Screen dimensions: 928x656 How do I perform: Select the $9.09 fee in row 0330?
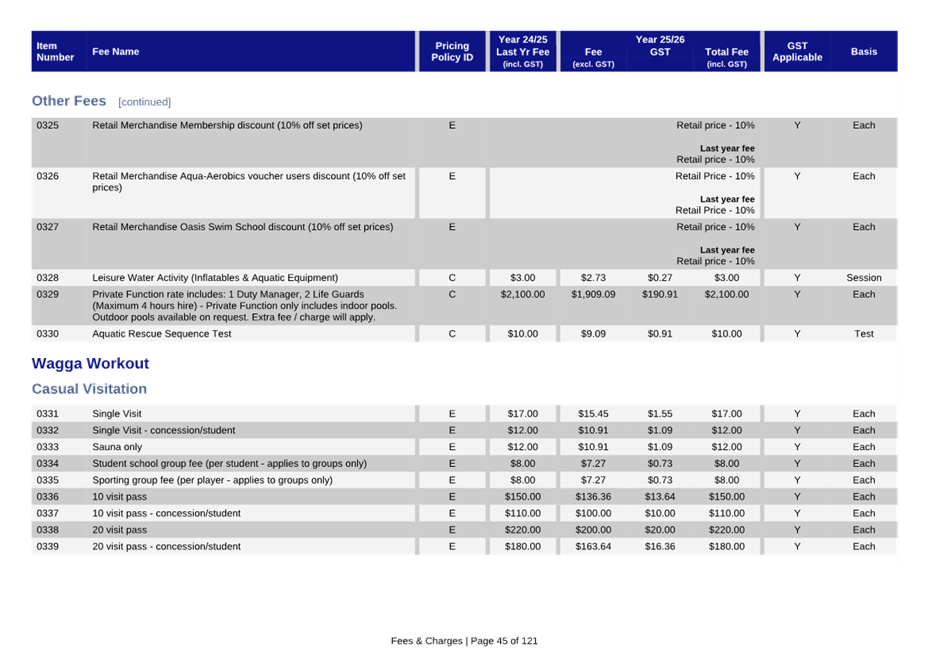593,334
